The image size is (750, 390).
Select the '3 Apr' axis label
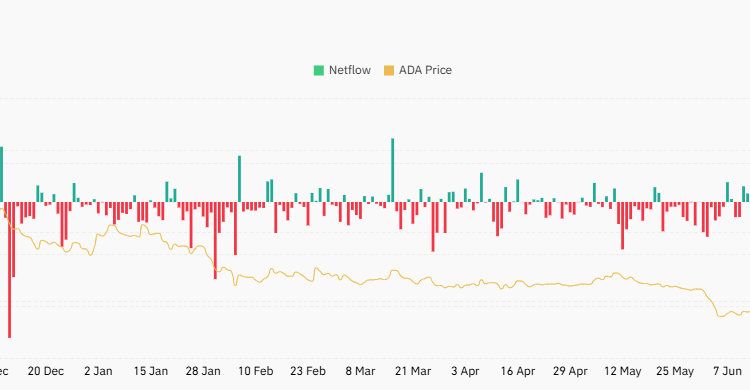click(465, 371)
